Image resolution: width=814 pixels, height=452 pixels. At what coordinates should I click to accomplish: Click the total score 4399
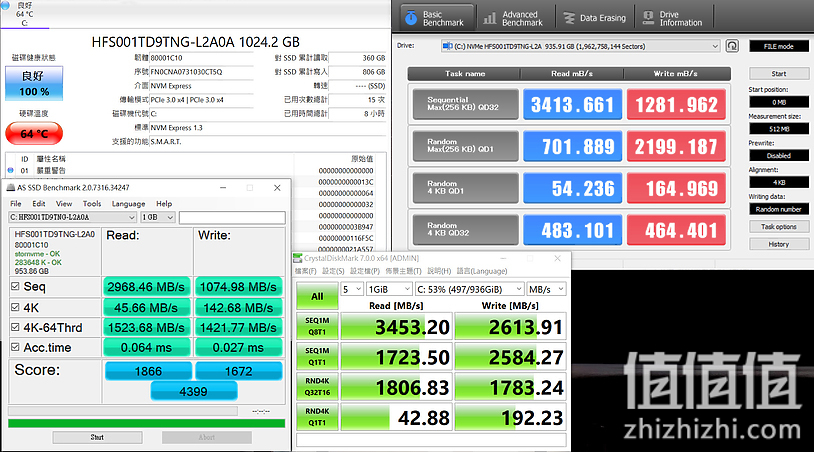point(194,391)
